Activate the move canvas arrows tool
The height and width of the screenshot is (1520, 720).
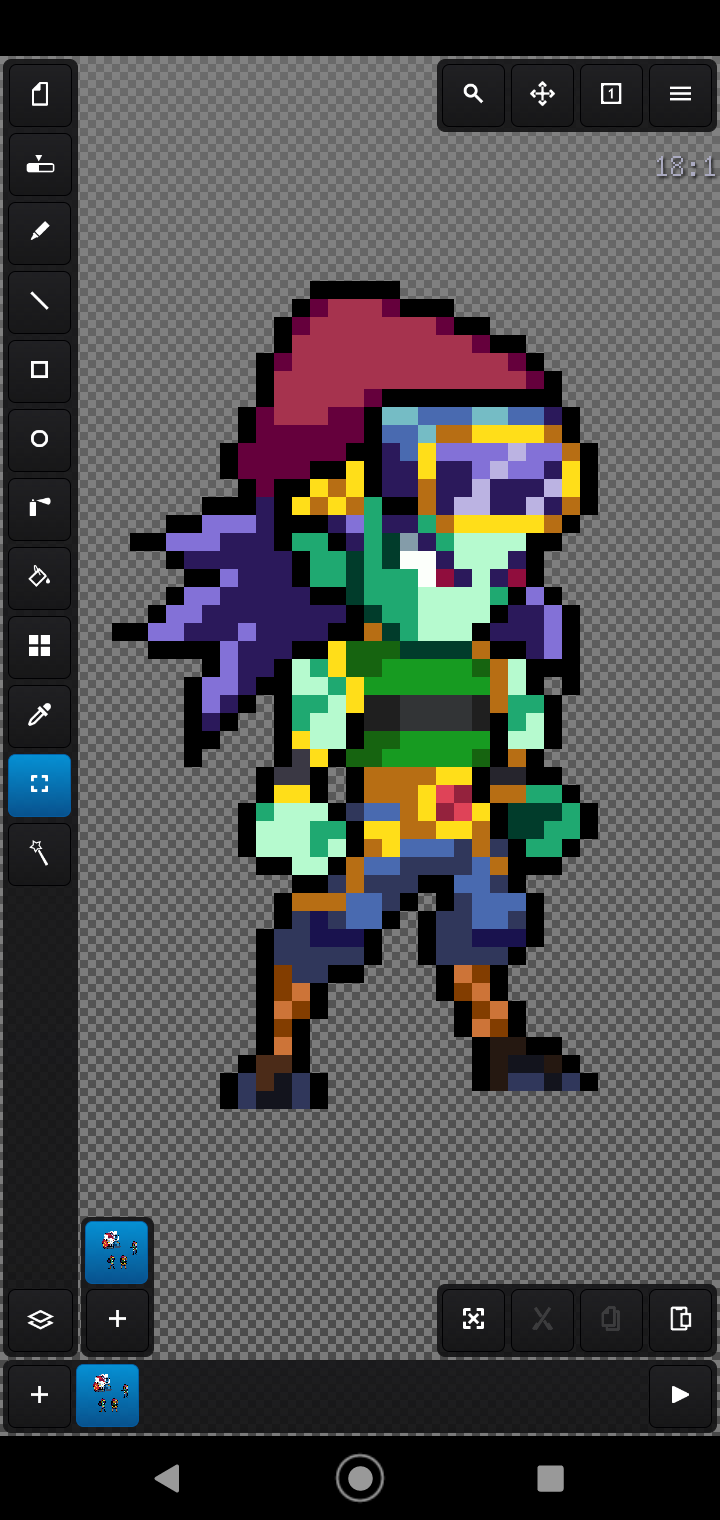(x=542, y=95)
